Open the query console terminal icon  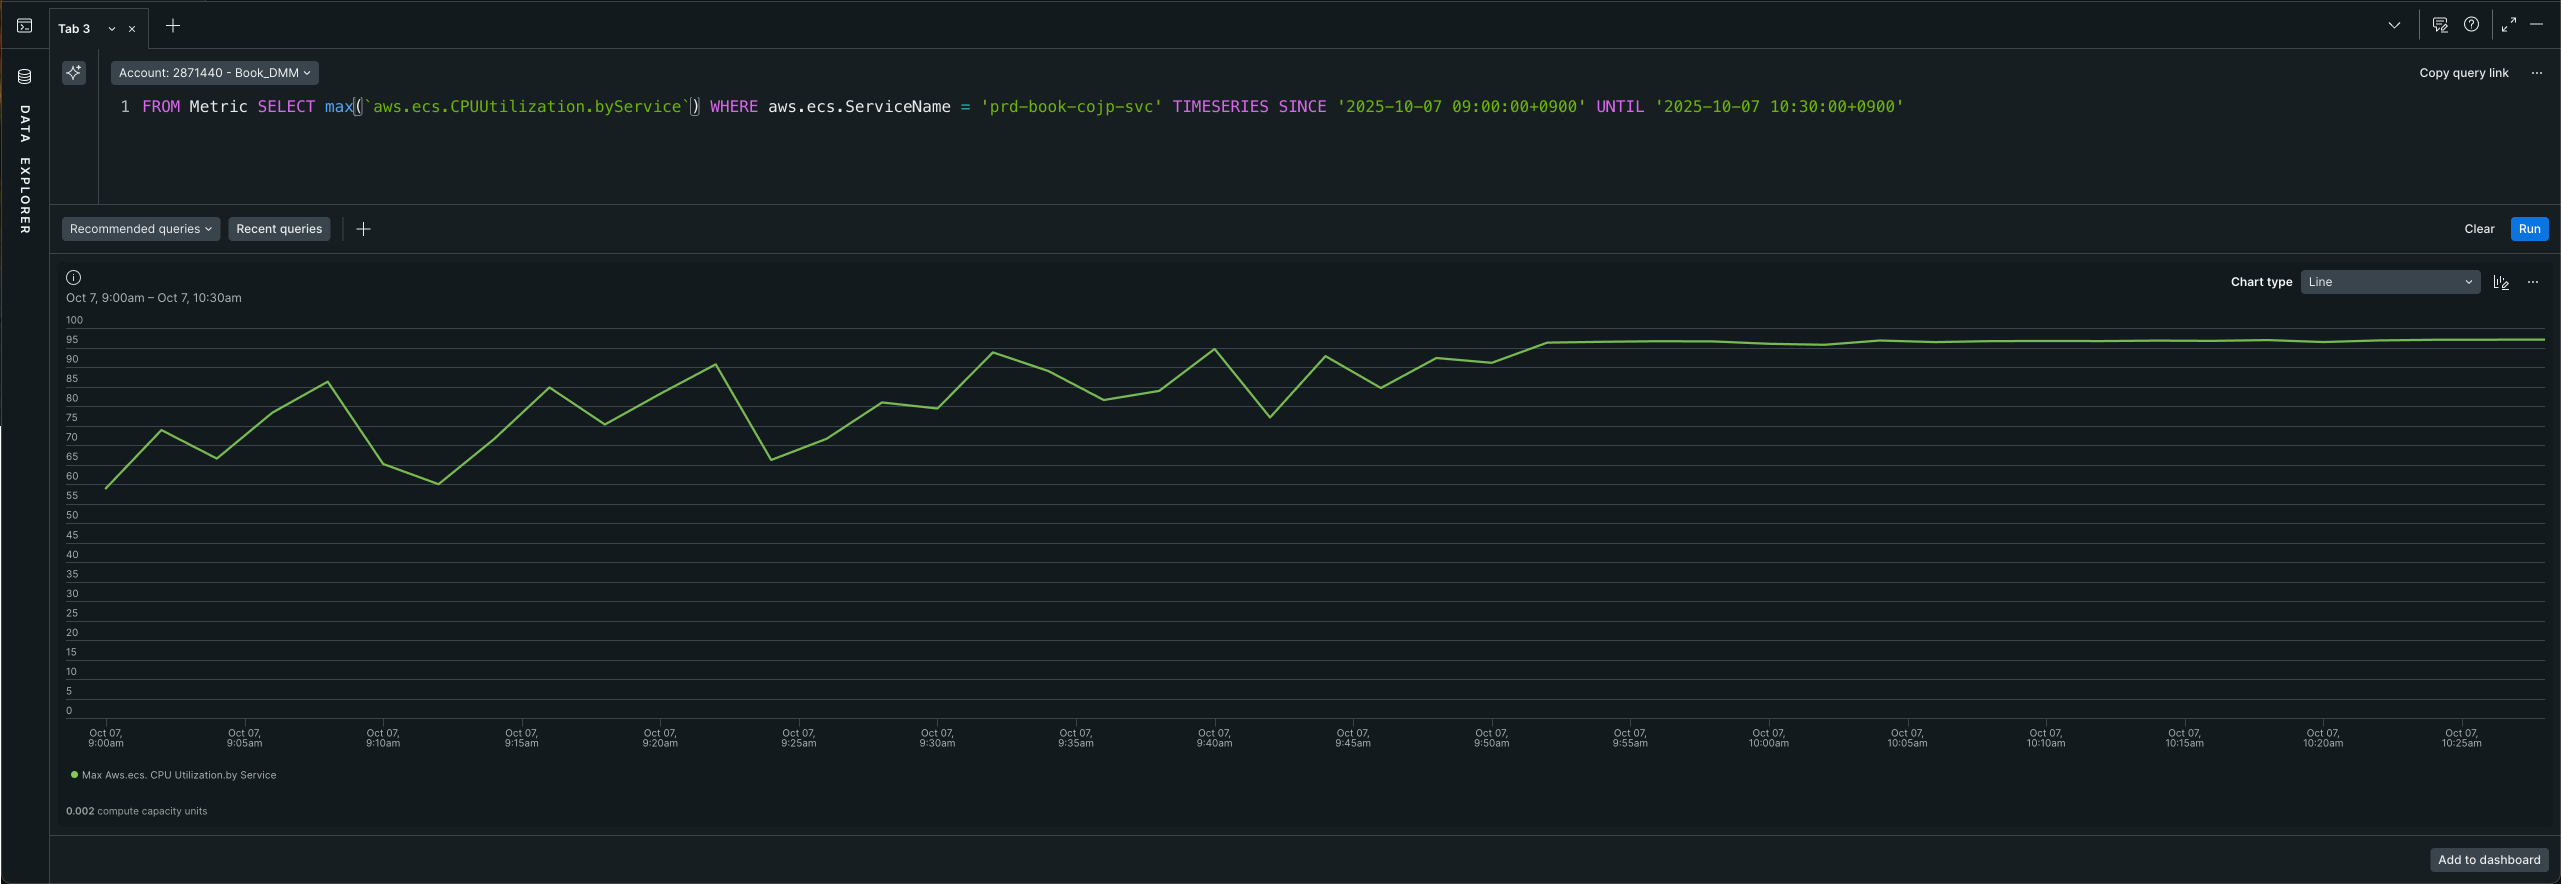(24, 26)
